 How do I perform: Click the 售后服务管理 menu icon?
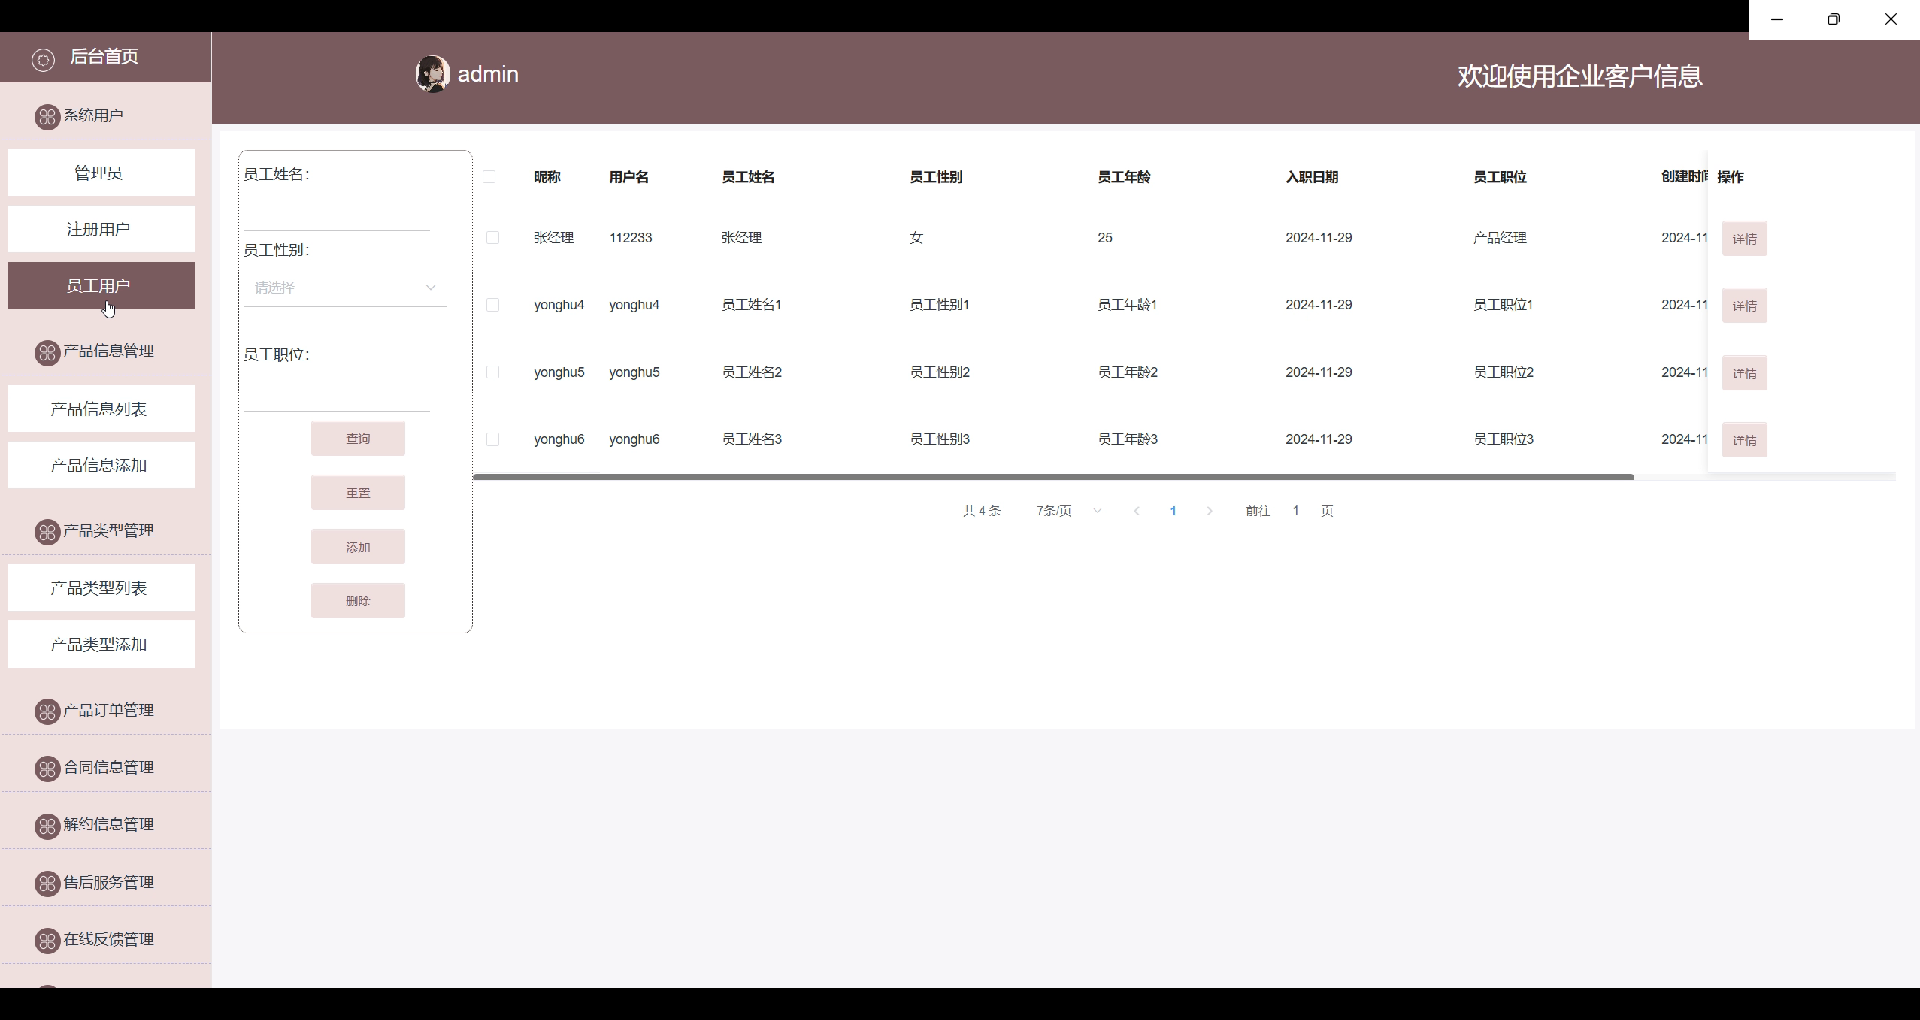pyautogui.click(x=47, y=883)
